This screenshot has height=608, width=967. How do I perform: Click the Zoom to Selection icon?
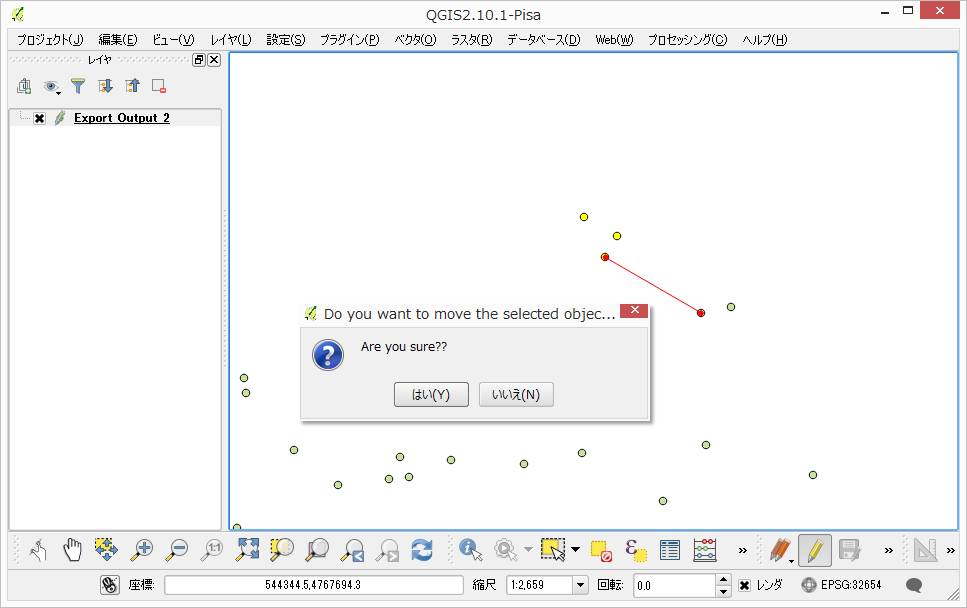tap(282, 549)
